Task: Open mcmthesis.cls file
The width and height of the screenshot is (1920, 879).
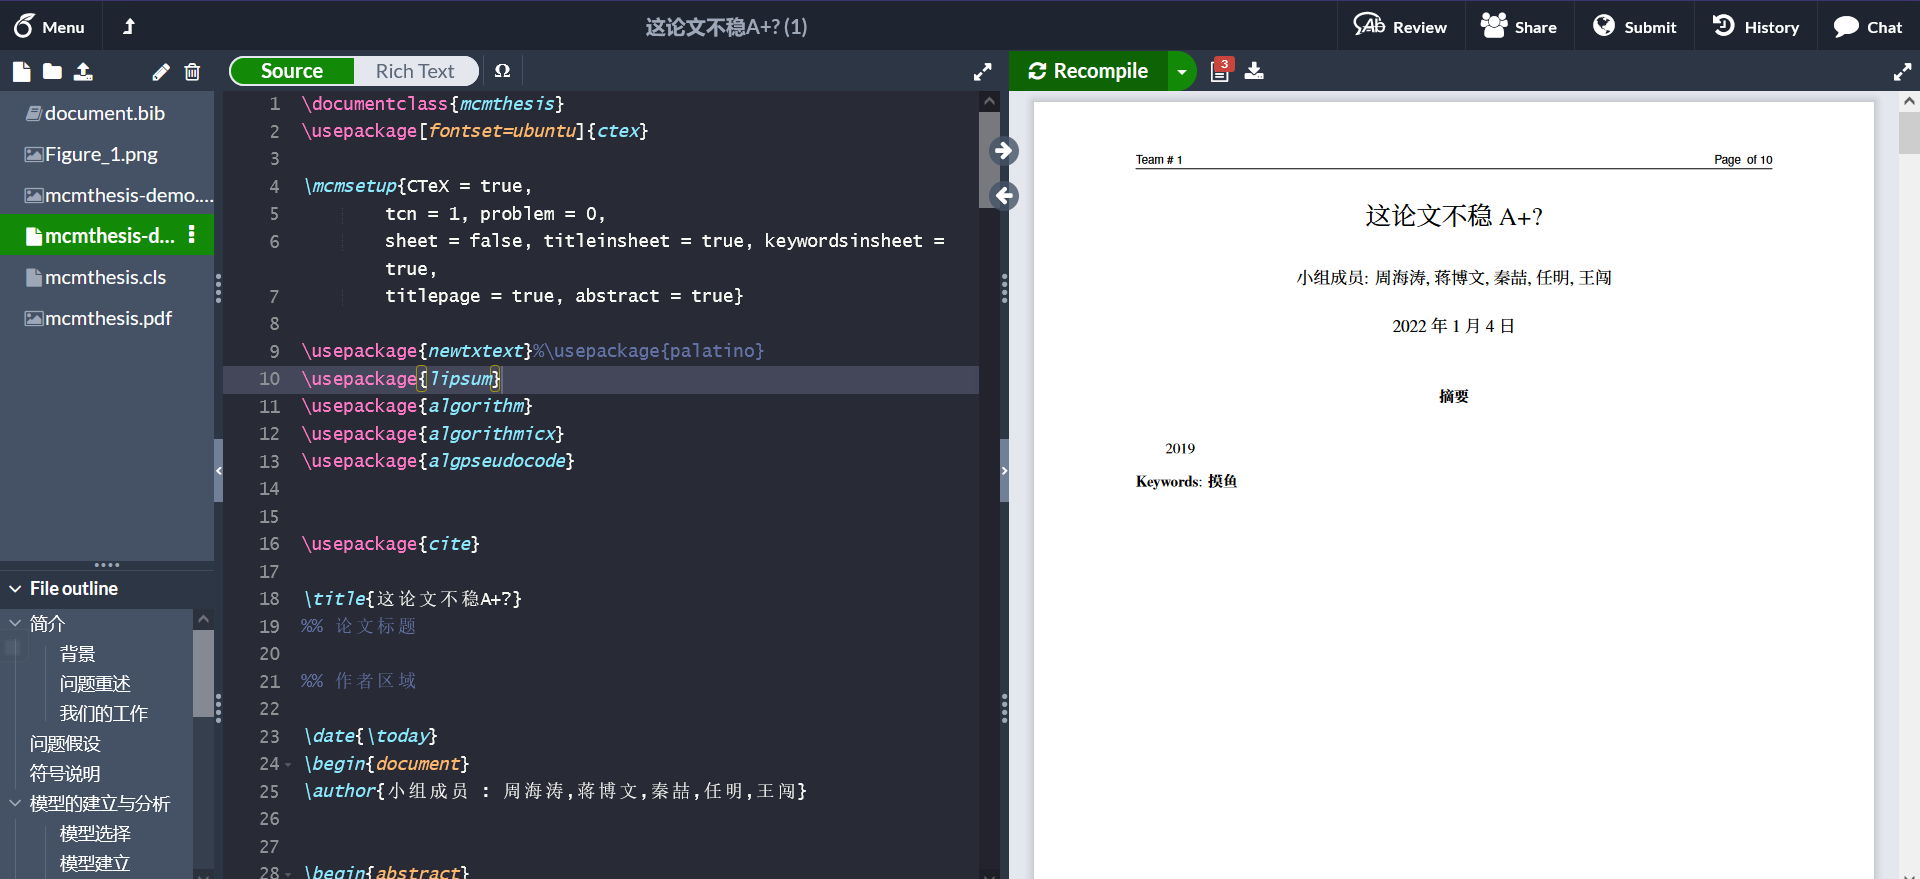Action: [x=107, y=277]
